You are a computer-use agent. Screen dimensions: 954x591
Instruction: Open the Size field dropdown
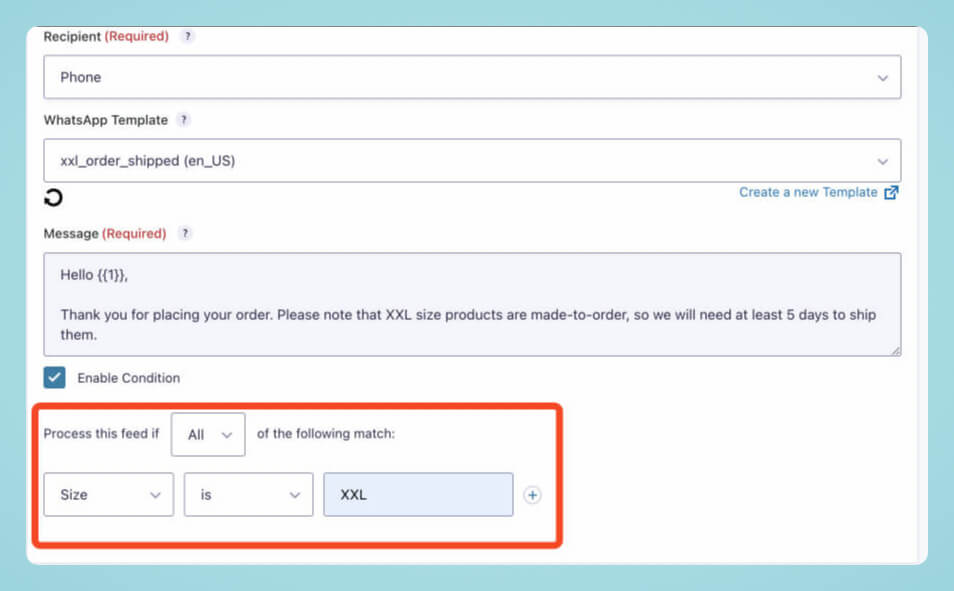click(x=109, y=495)
